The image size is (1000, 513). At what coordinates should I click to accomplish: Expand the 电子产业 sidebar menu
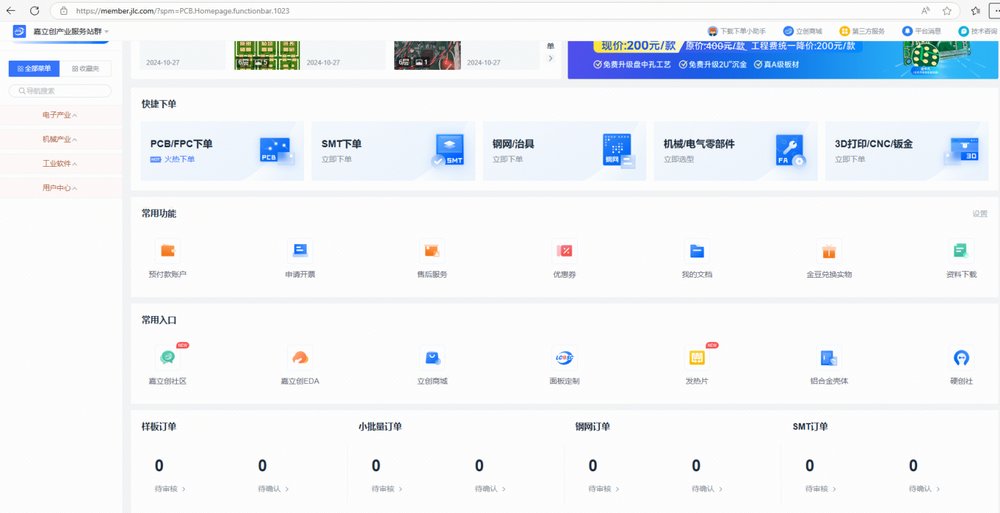pos(59,115)
